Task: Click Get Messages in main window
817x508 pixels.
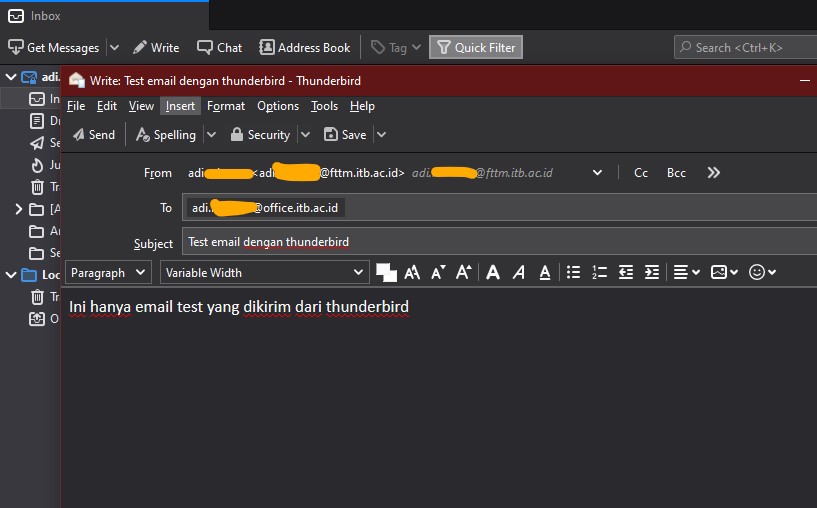Action: 53,47
